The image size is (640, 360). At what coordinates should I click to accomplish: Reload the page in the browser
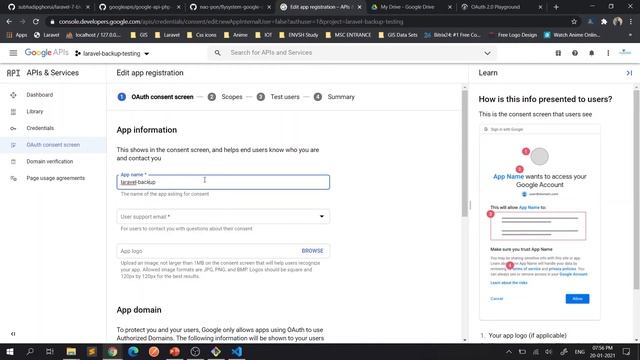tap(36, 22)
